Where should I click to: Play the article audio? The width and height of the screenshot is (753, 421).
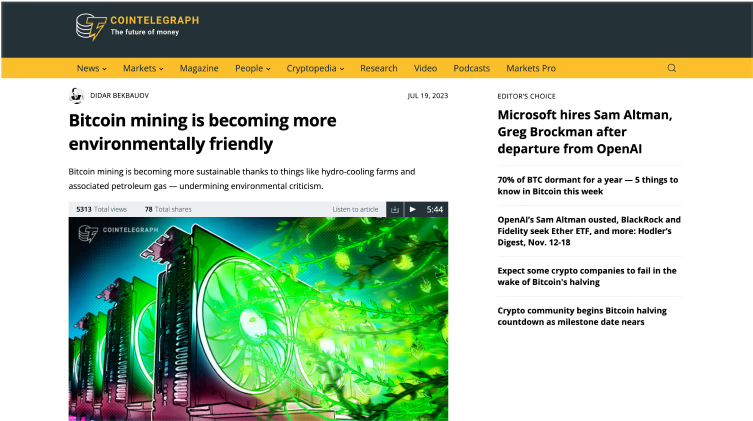(x=413, y=209)
